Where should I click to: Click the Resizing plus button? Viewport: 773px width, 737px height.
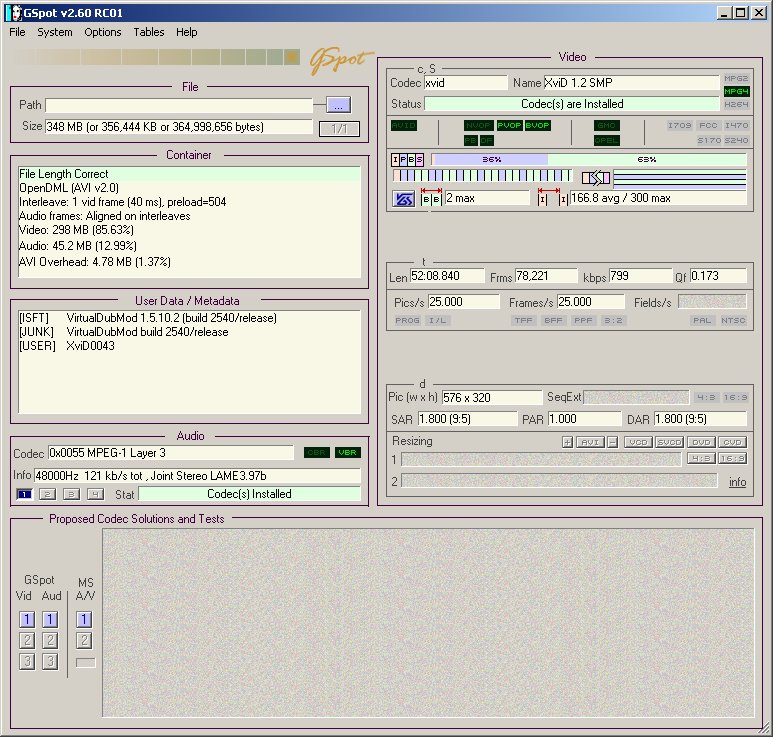click(x=567, y=442)
